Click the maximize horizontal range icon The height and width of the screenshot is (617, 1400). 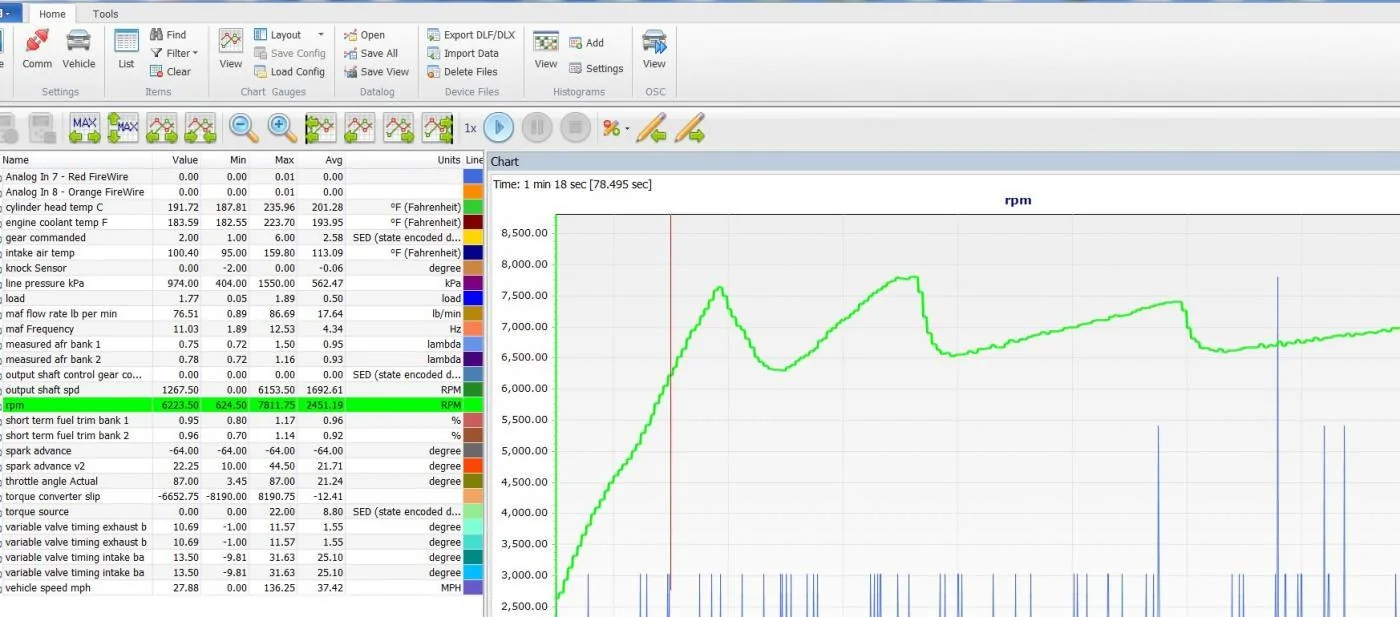(x=85, y=127)
